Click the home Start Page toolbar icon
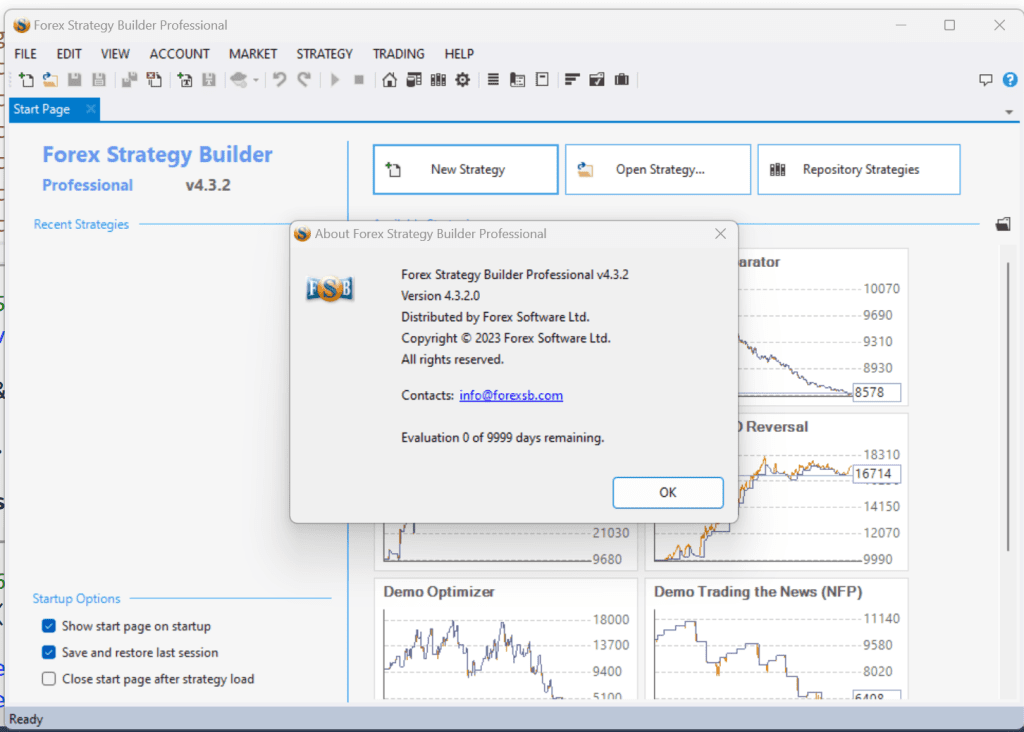1024x732 pixels. coord(390,80)
